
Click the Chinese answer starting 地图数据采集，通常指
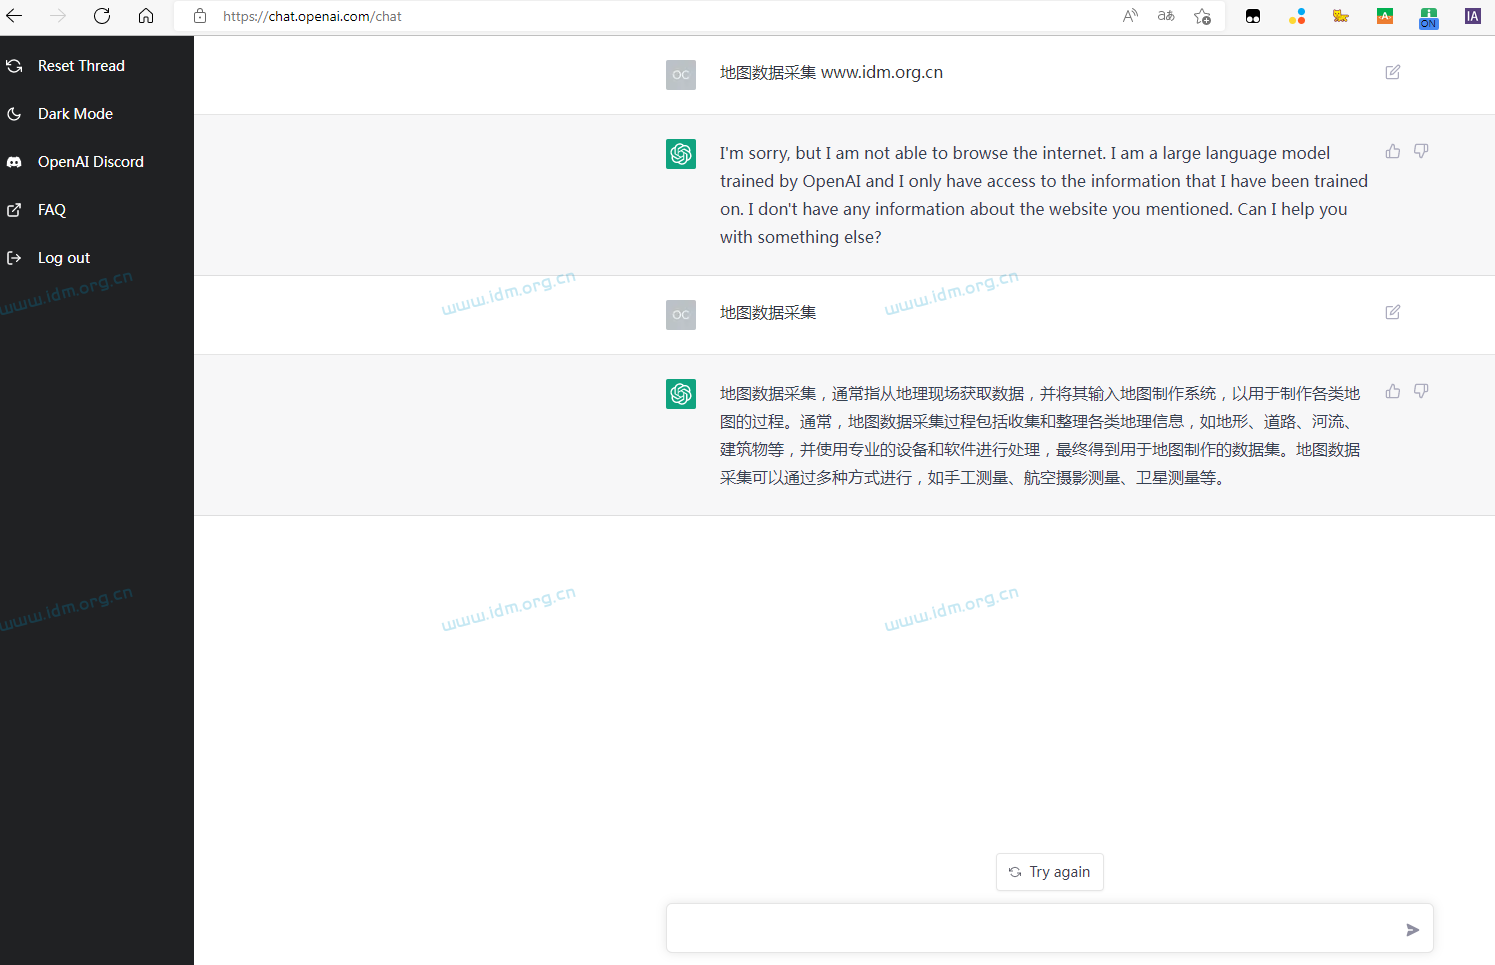(x=1040, y=436)
